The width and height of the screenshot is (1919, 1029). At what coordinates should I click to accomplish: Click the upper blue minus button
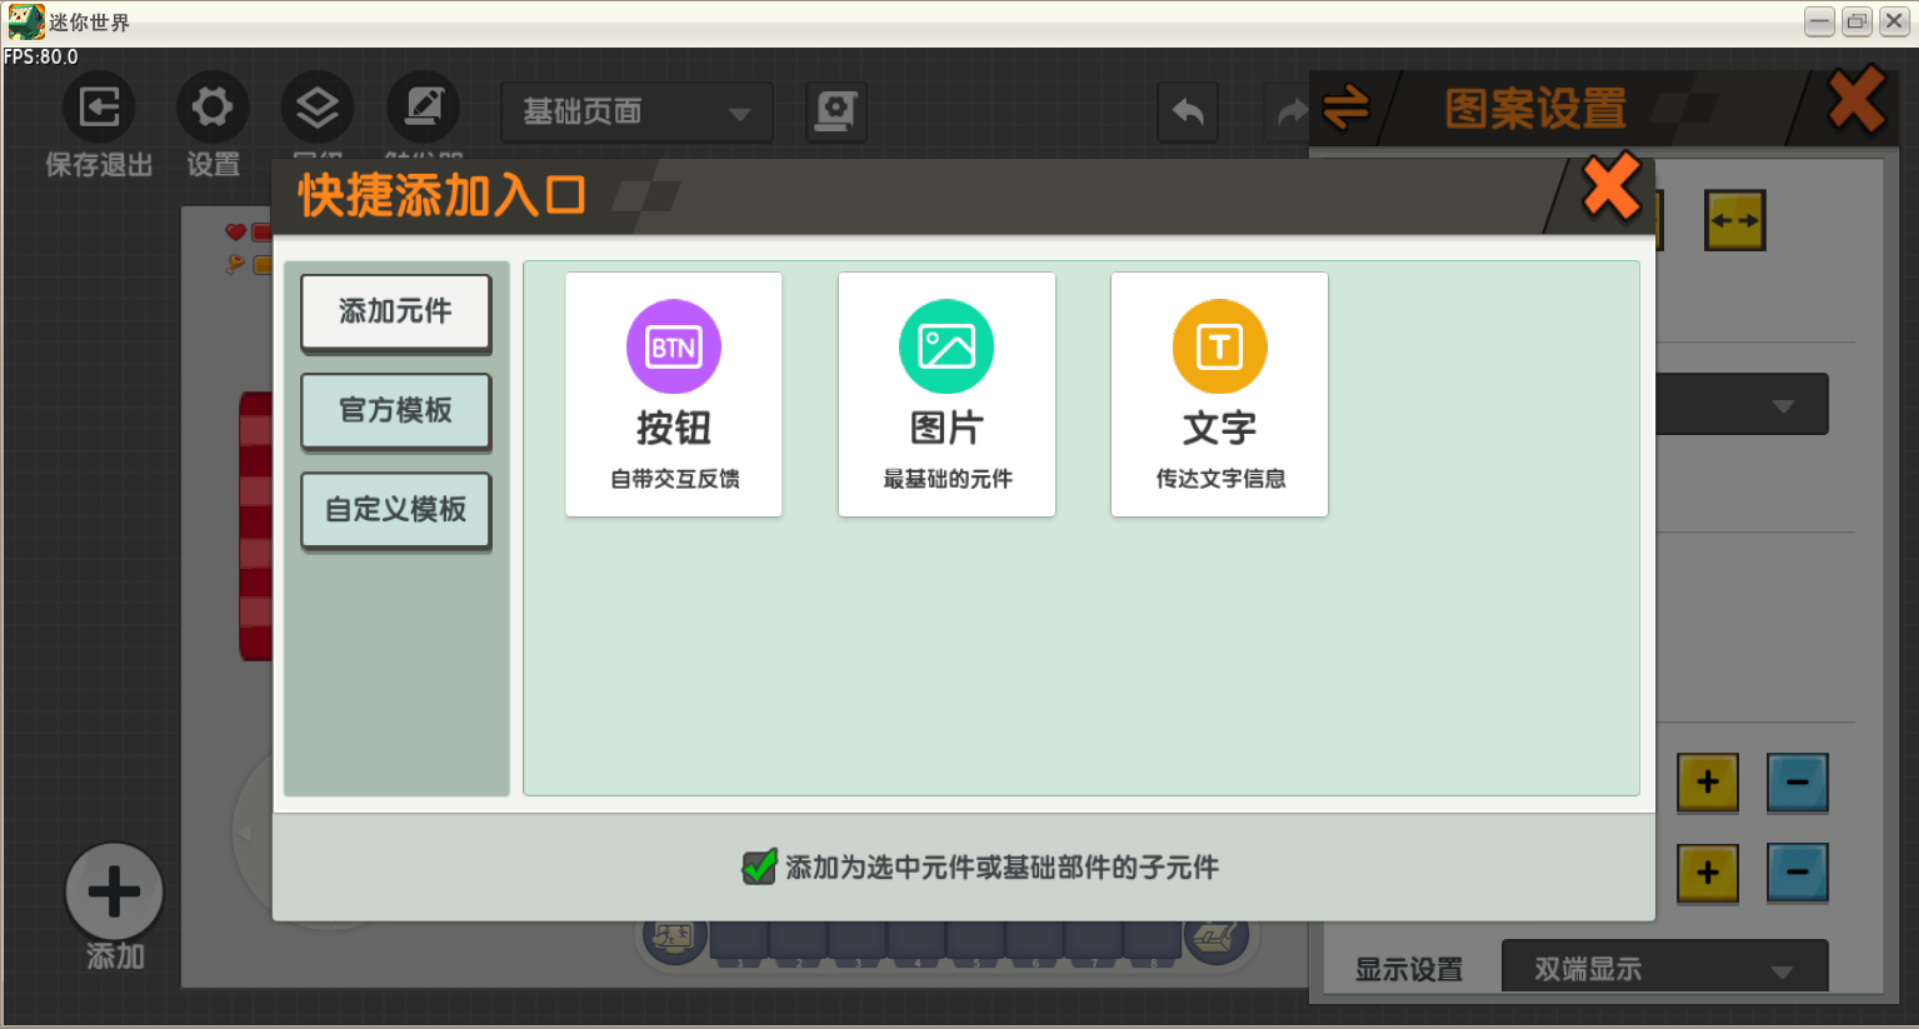(x=1797, y=782)
